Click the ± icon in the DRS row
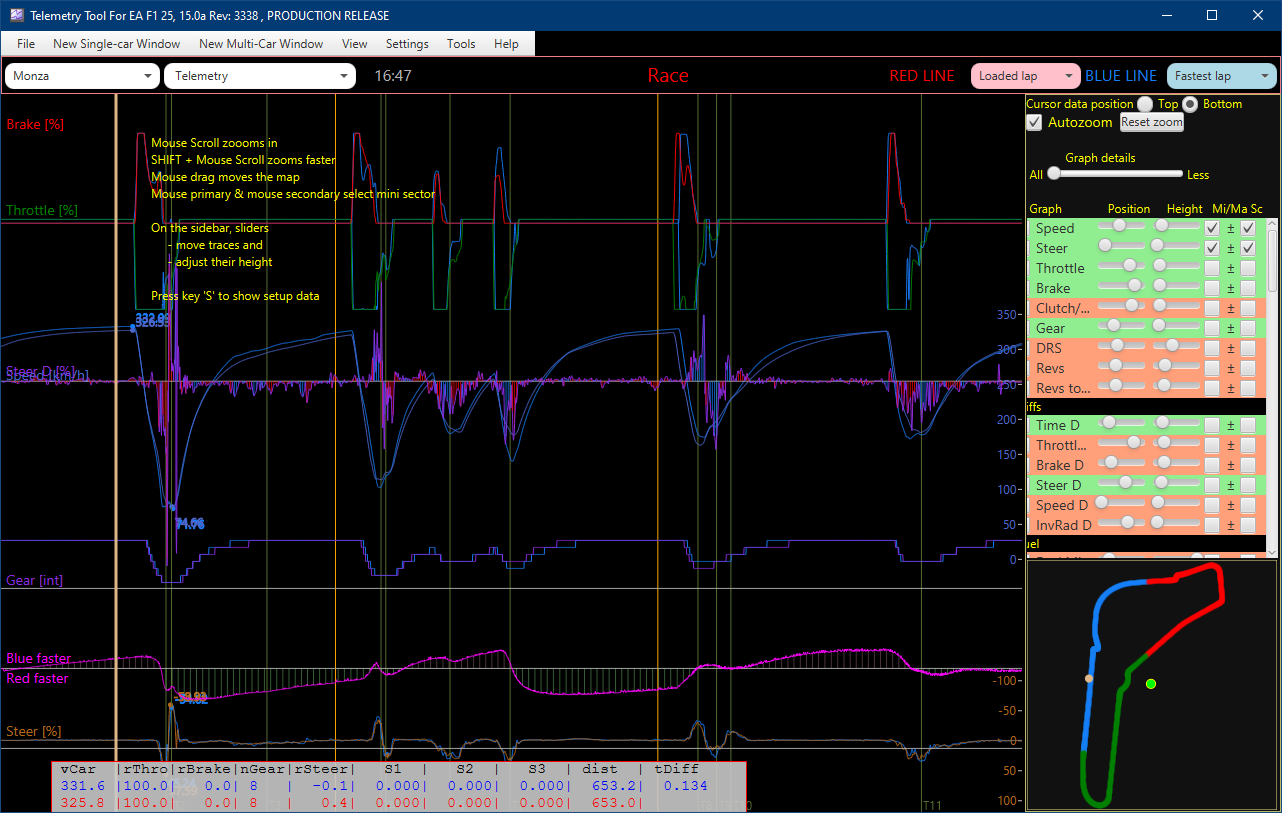This screenshot has height=813, width=1282. (x=1231, y=348)
